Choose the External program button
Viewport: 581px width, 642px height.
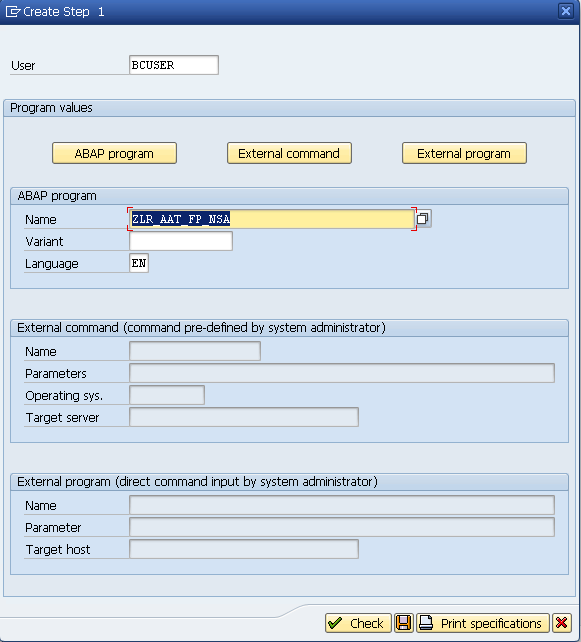coord(464,154)
